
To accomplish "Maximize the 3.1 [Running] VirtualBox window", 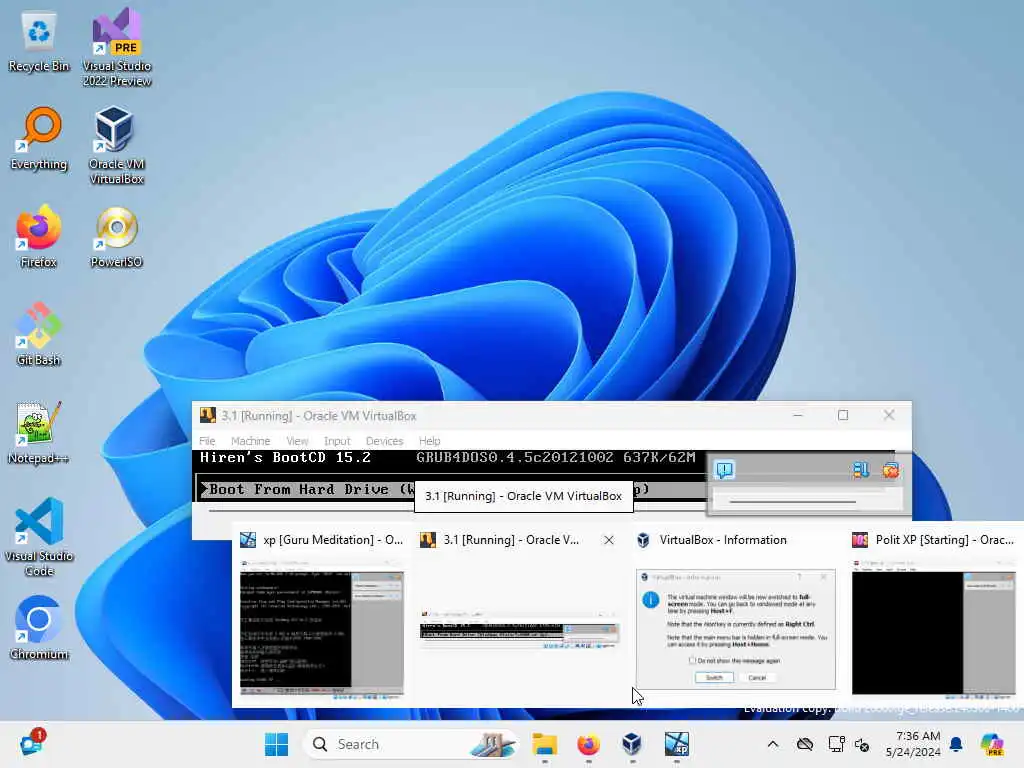I will pos(843,415).
